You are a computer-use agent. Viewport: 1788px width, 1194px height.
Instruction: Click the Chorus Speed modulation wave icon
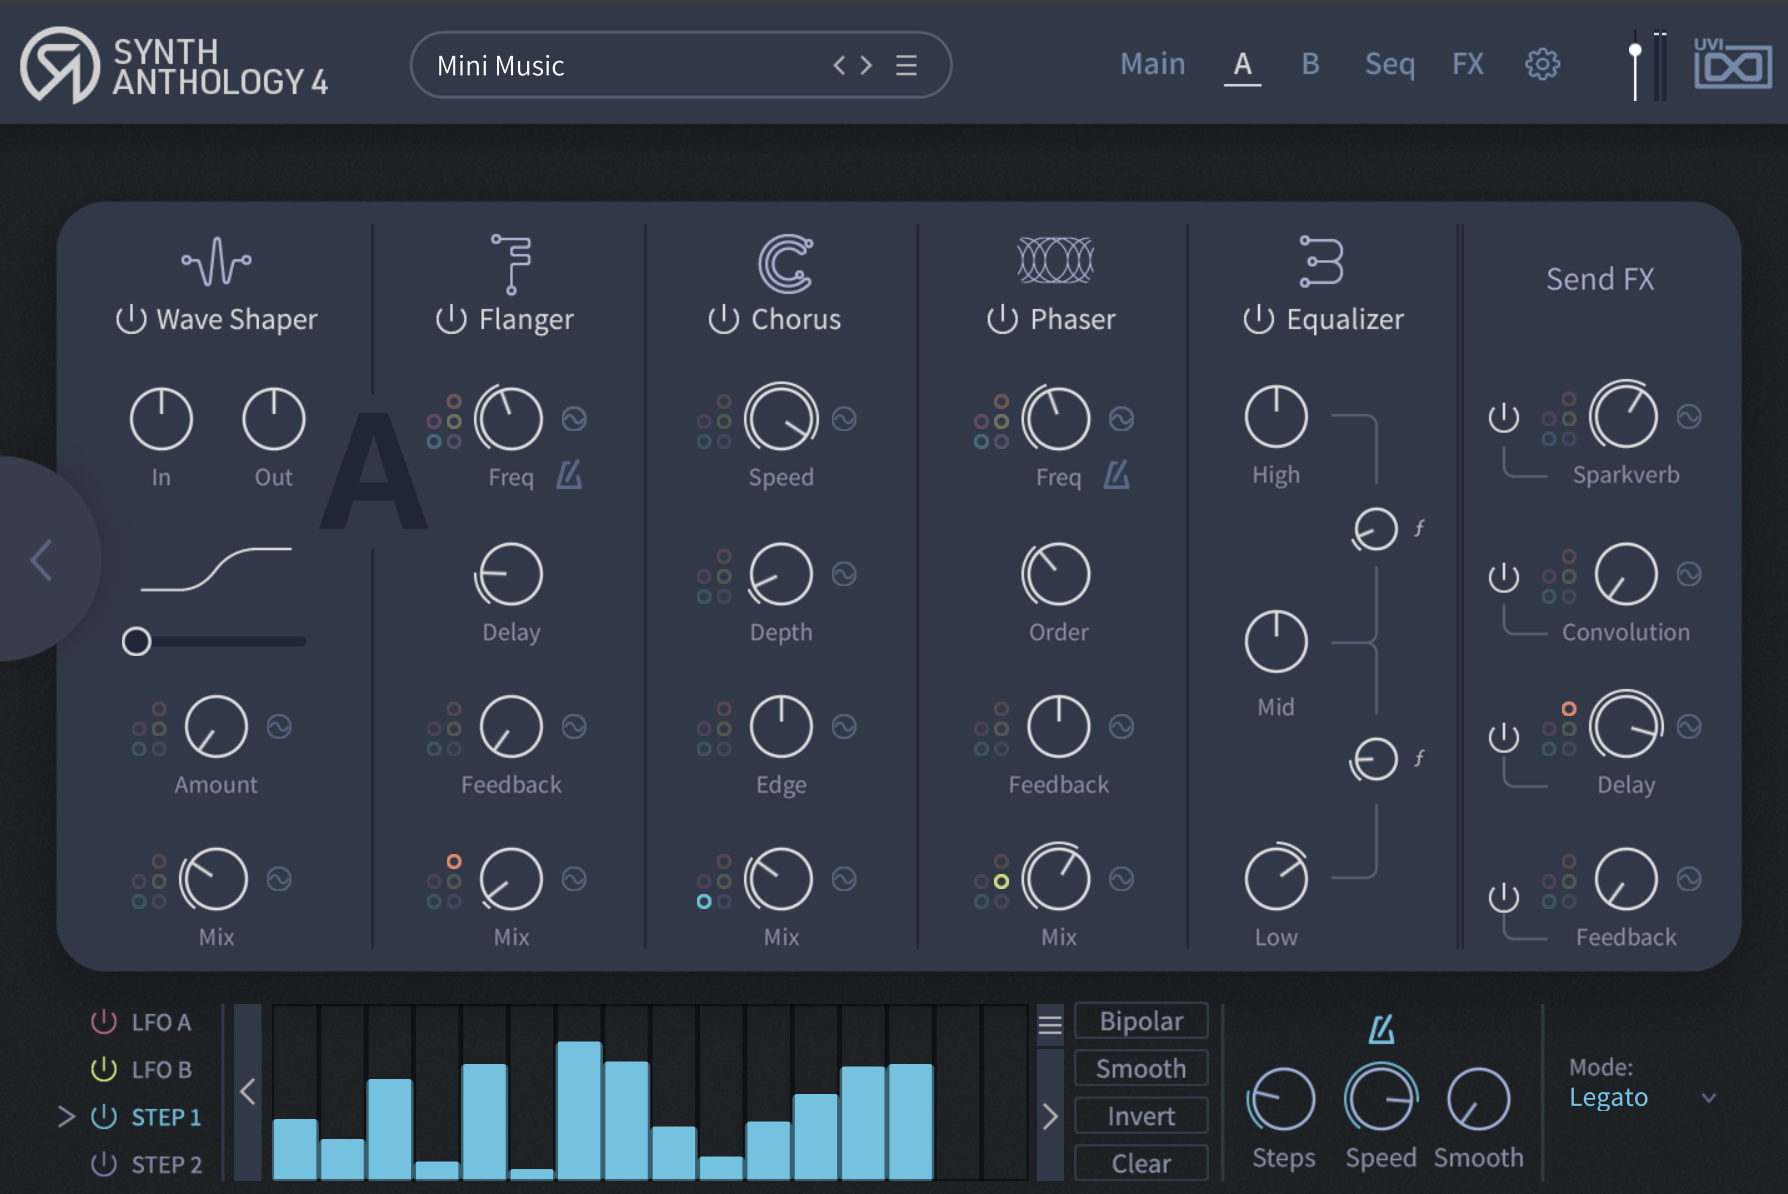pyautogui.click(x=844, y=419)
